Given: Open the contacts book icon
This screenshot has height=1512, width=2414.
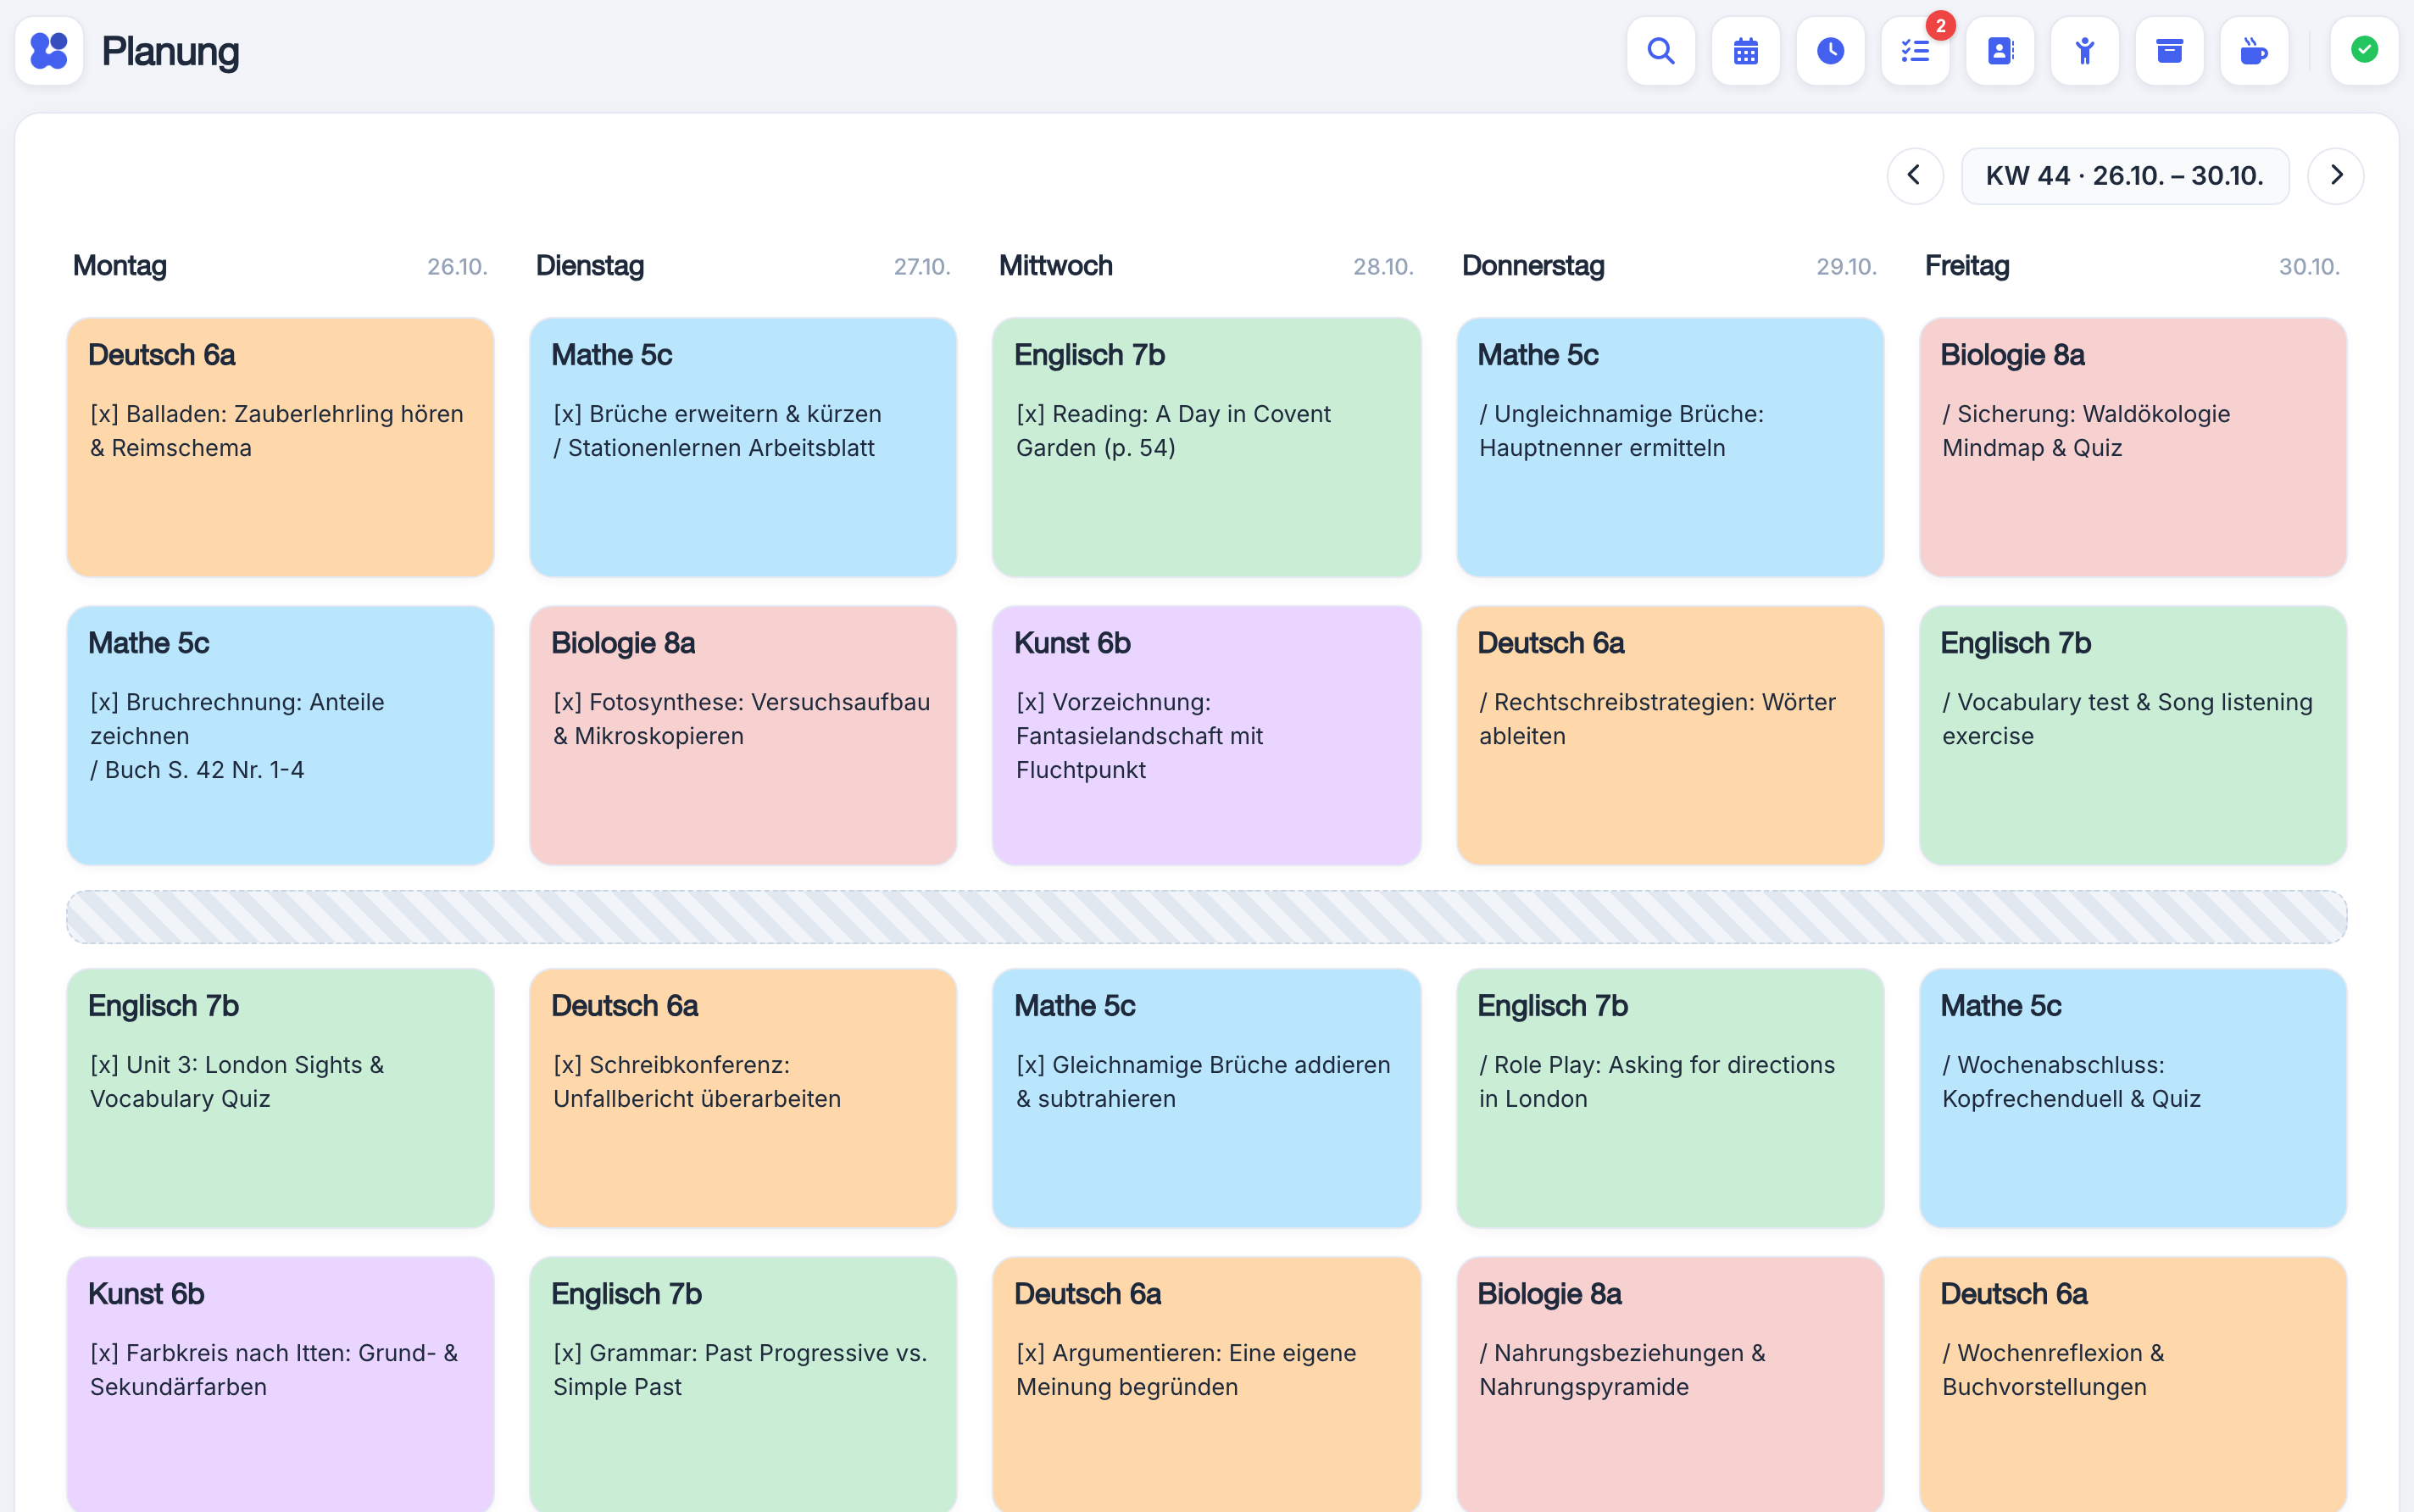Looking at the screenshot, I should (2000, 51).
